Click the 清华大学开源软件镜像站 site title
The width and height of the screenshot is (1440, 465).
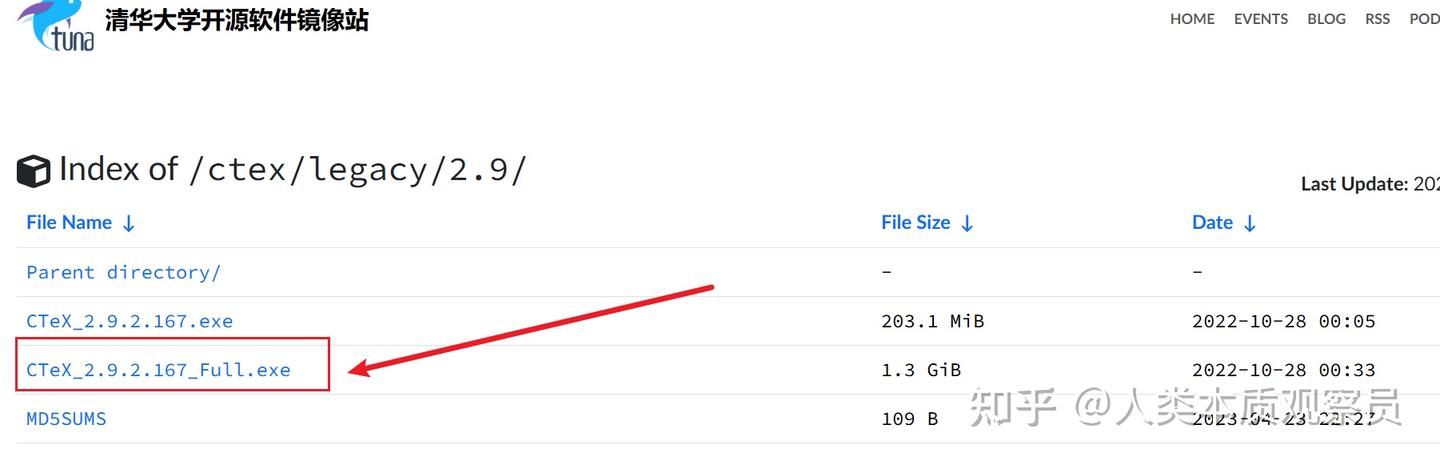[236, 19]
